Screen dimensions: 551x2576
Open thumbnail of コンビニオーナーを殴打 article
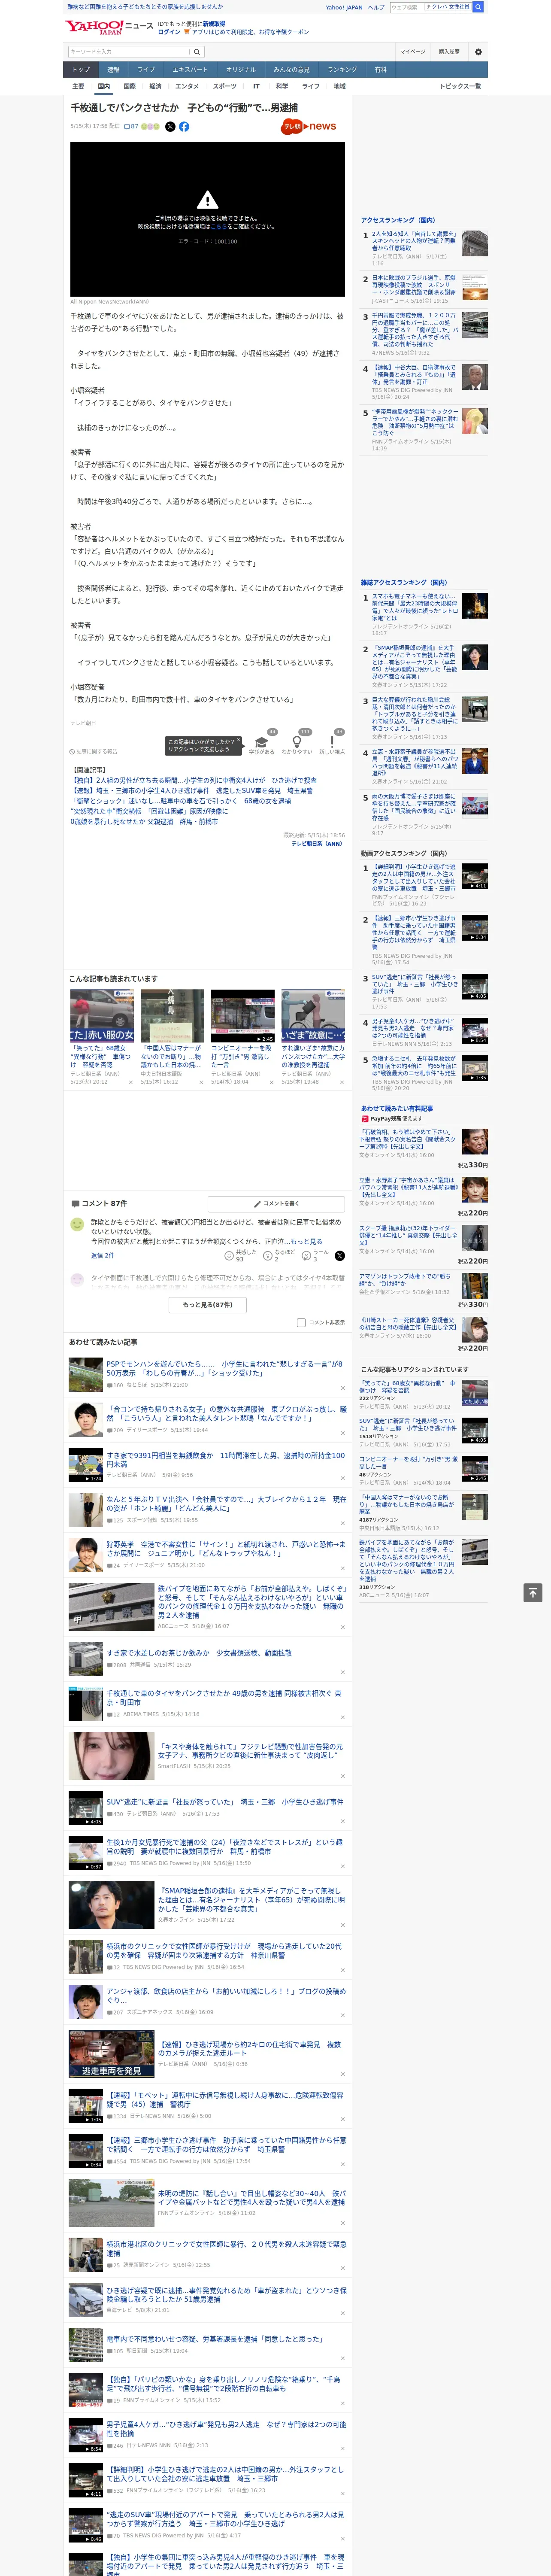pos(242,1016)
